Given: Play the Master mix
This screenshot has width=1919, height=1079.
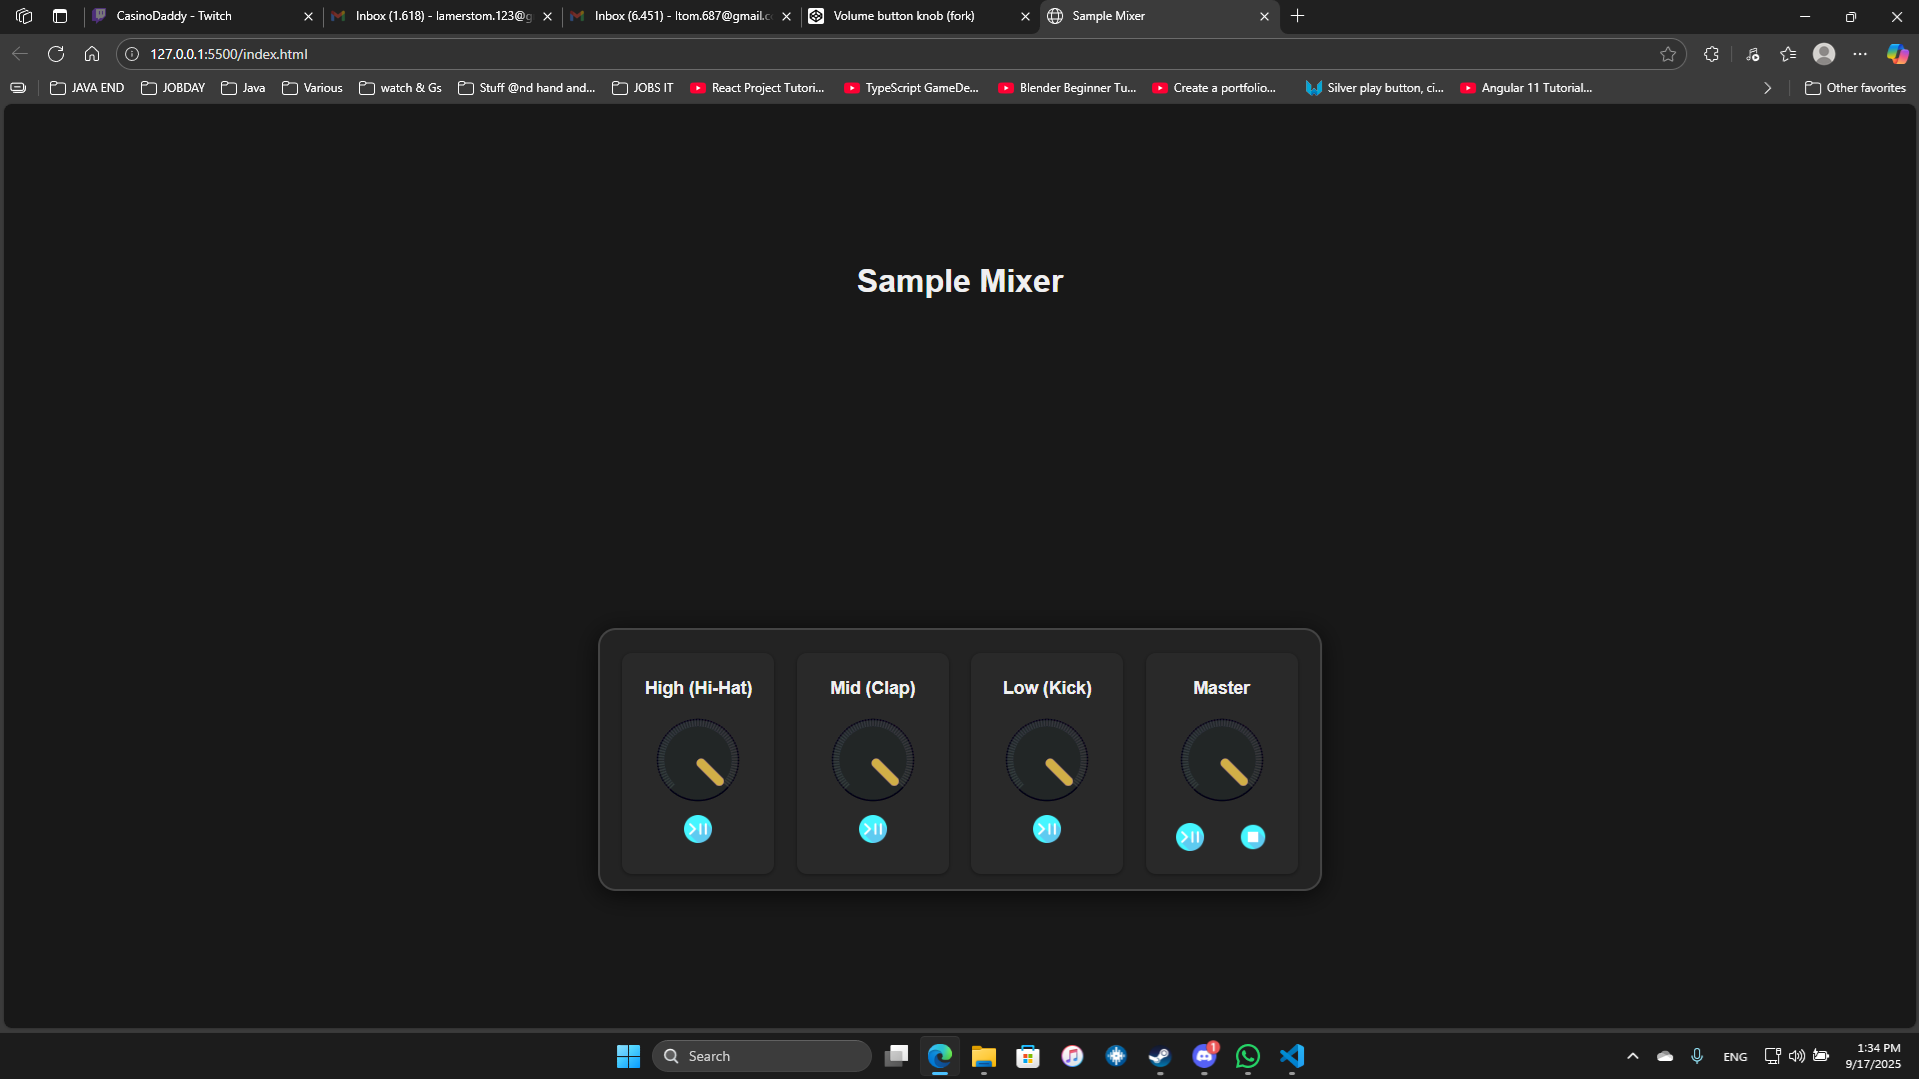Looking at the screenshot, I should 1189,837.
